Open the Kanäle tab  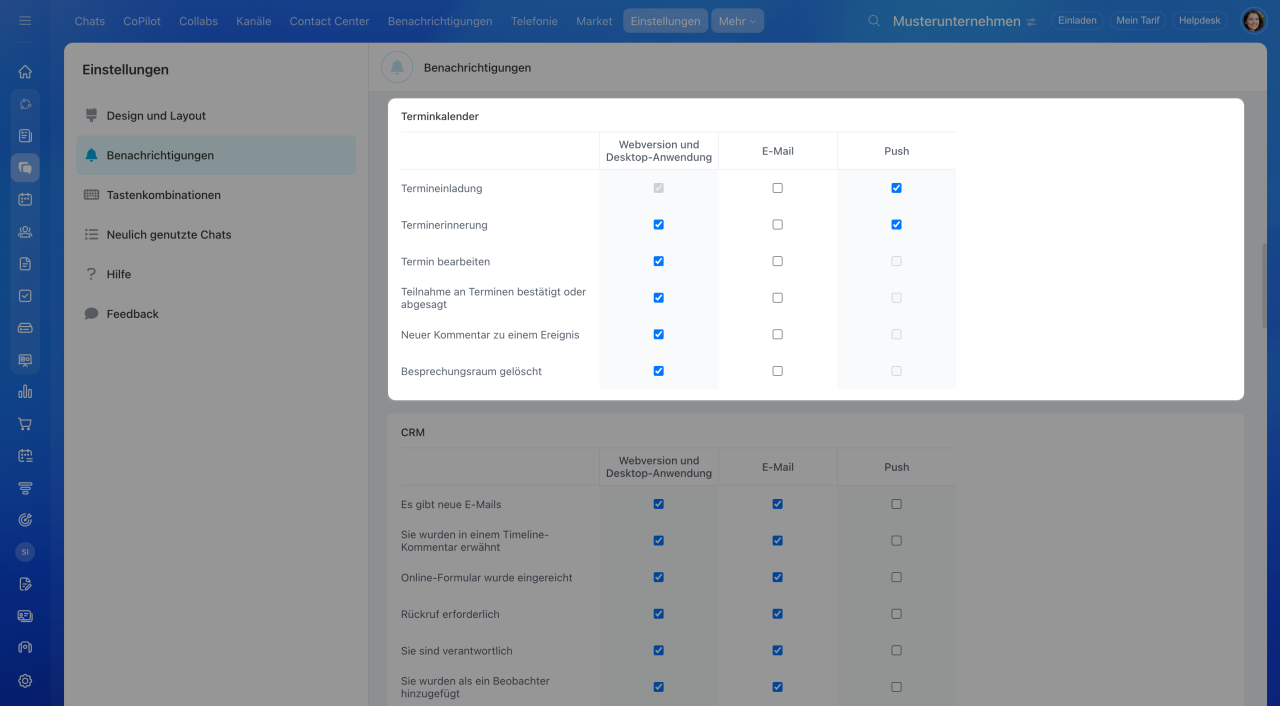coord(253,21)
